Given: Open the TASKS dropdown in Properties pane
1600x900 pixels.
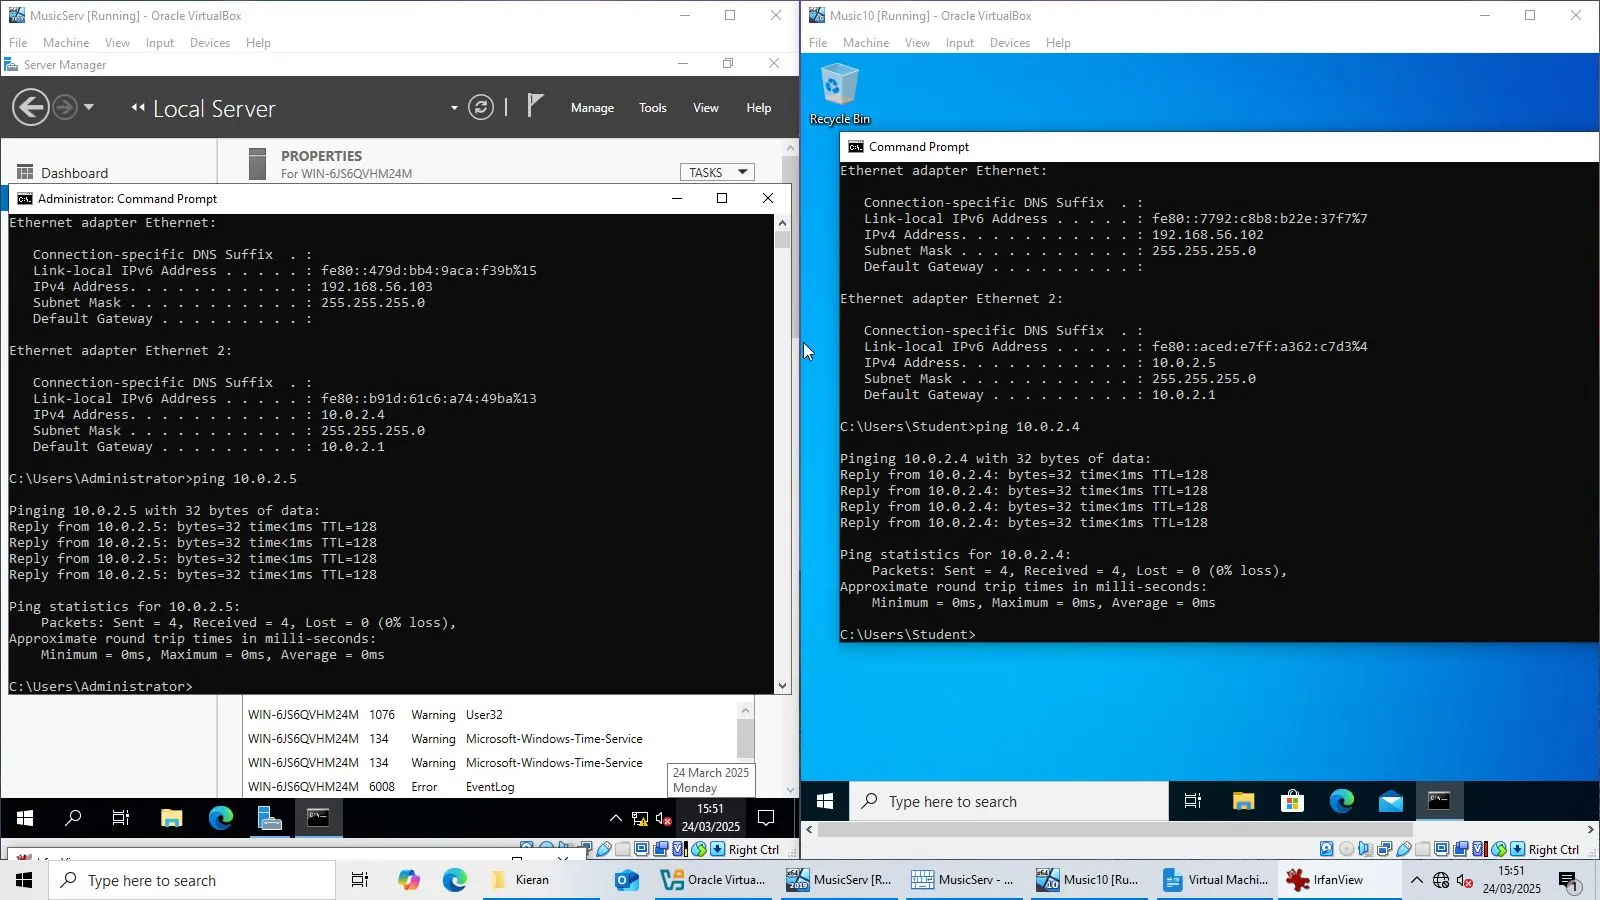Looking at the screenshot, I should [x=717, y=172].
